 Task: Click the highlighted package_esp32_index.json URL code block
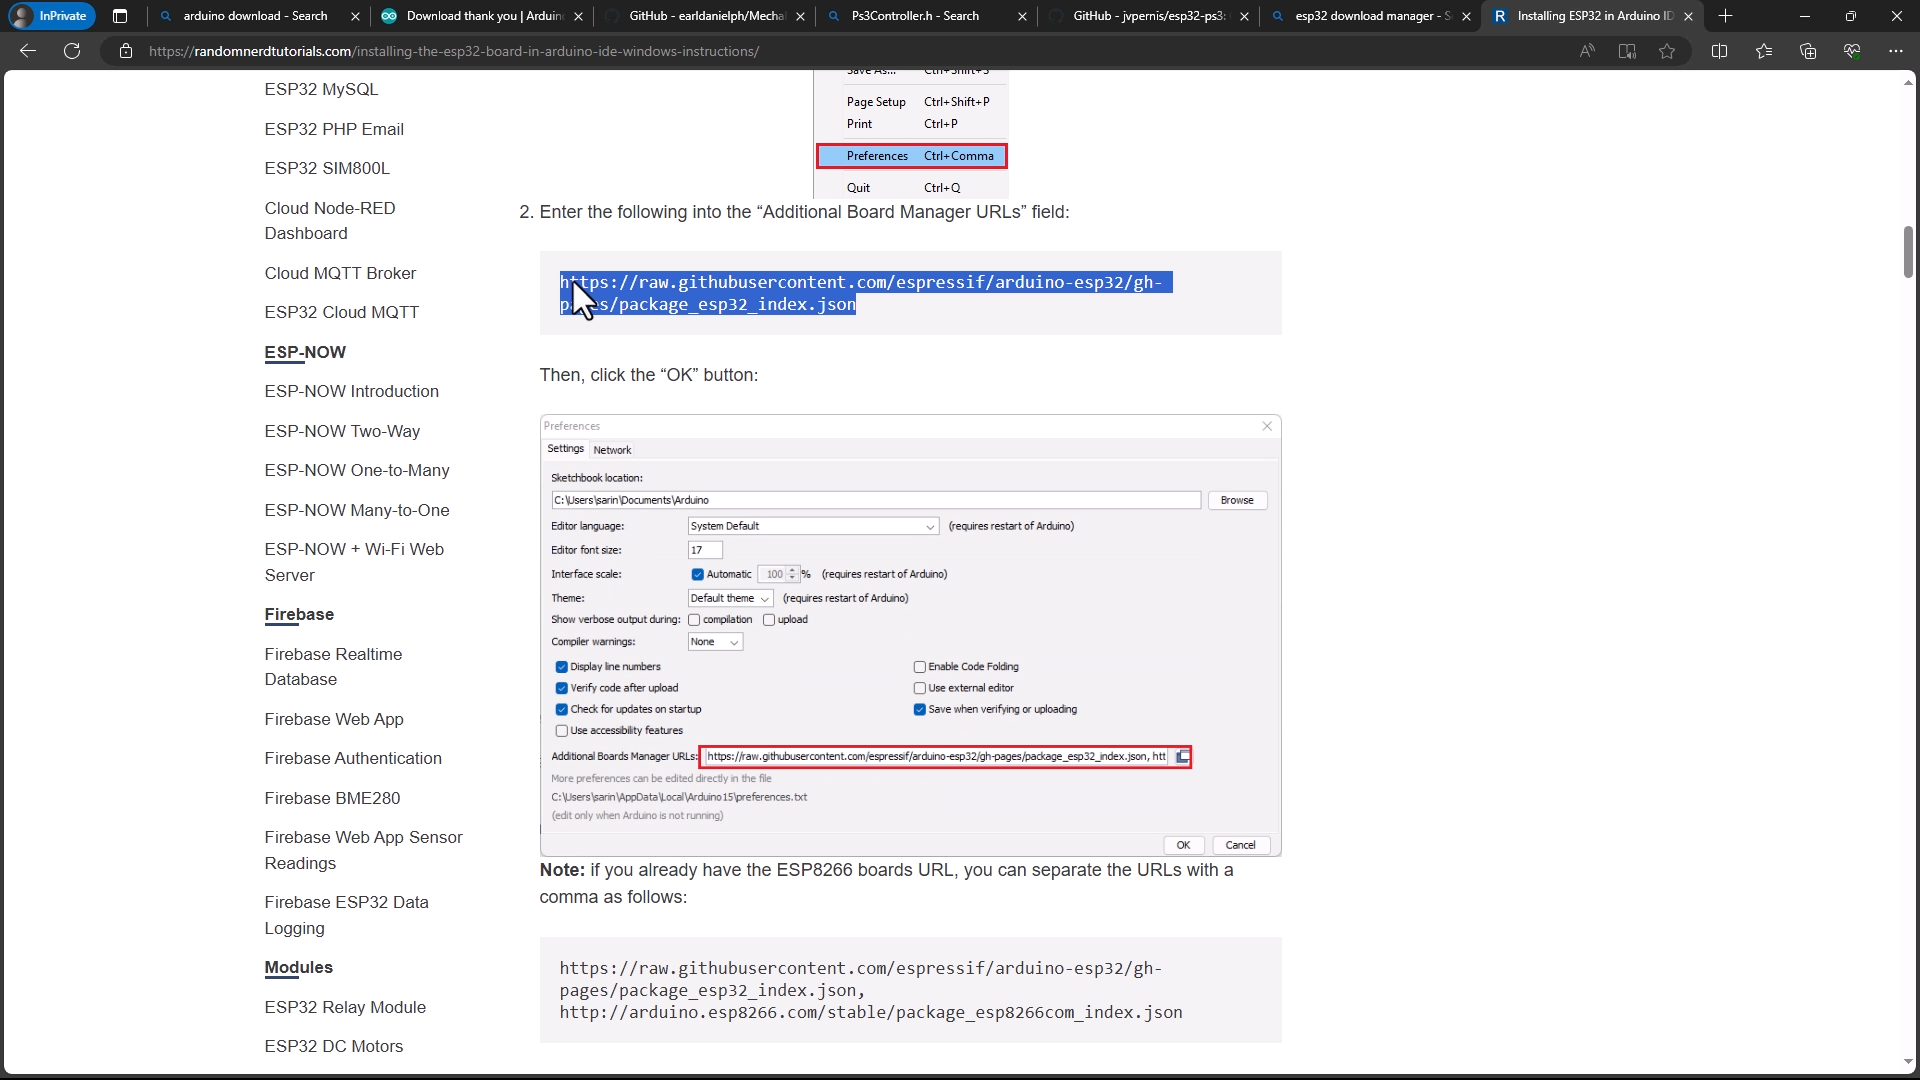(x=910, y=293)
